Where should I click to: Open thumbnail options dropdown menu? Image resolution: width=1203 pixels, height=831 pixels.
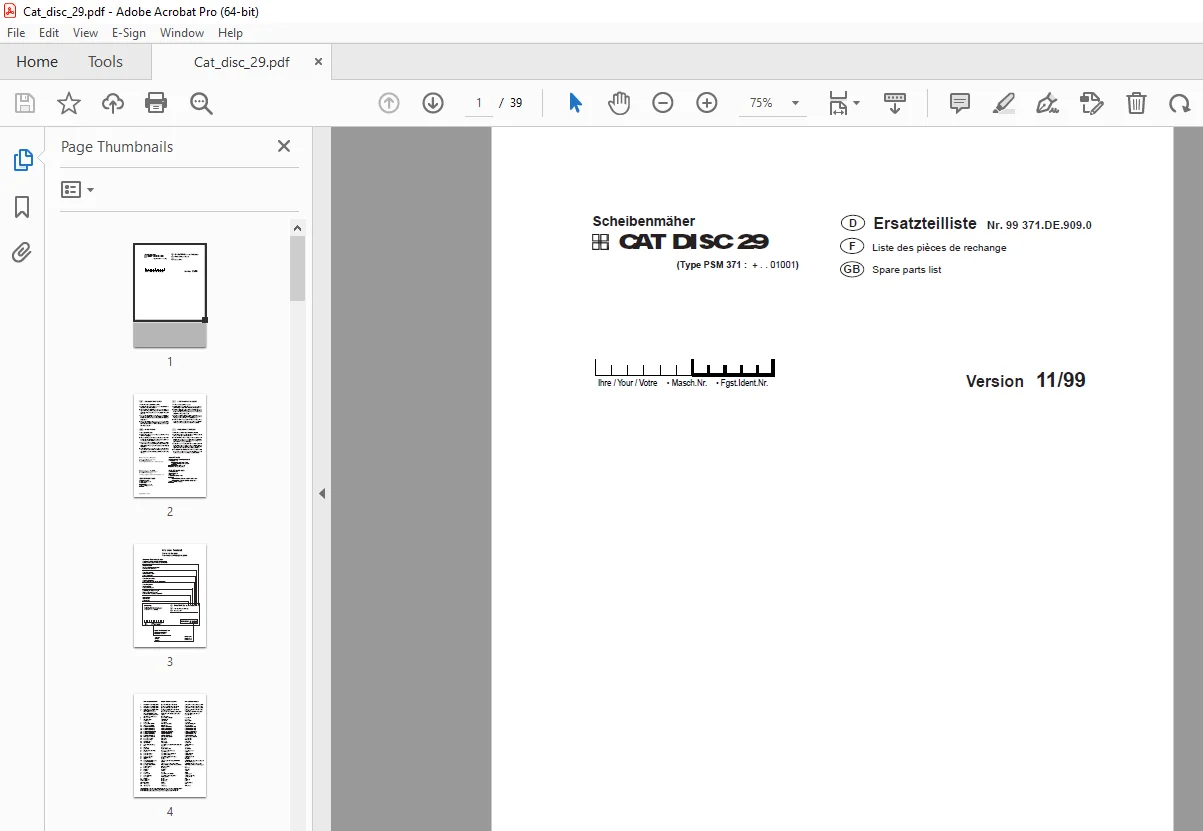77,189
